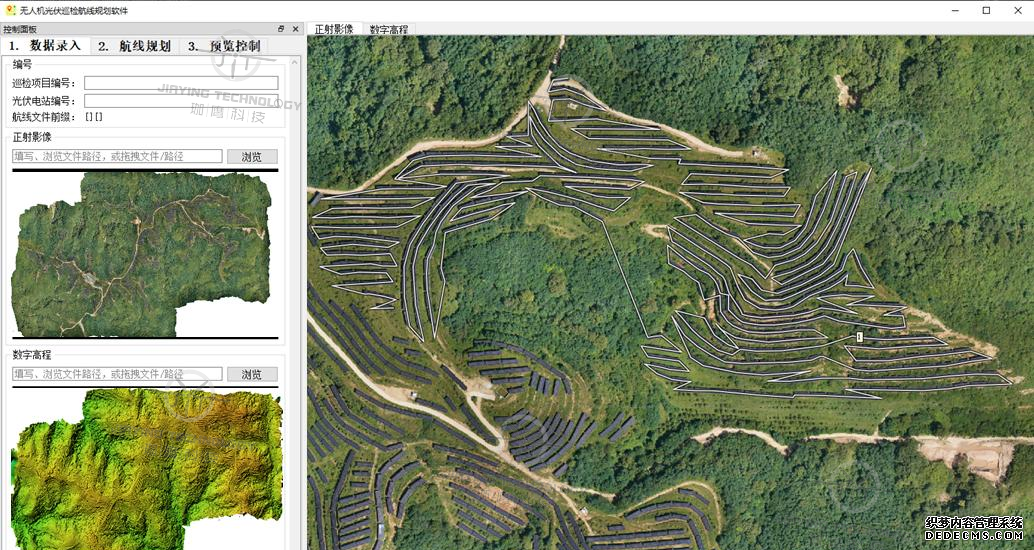1034x550 pixels.
Task: Focus the 巡检项目编号 input field
Action: click(x=181, y=83)
